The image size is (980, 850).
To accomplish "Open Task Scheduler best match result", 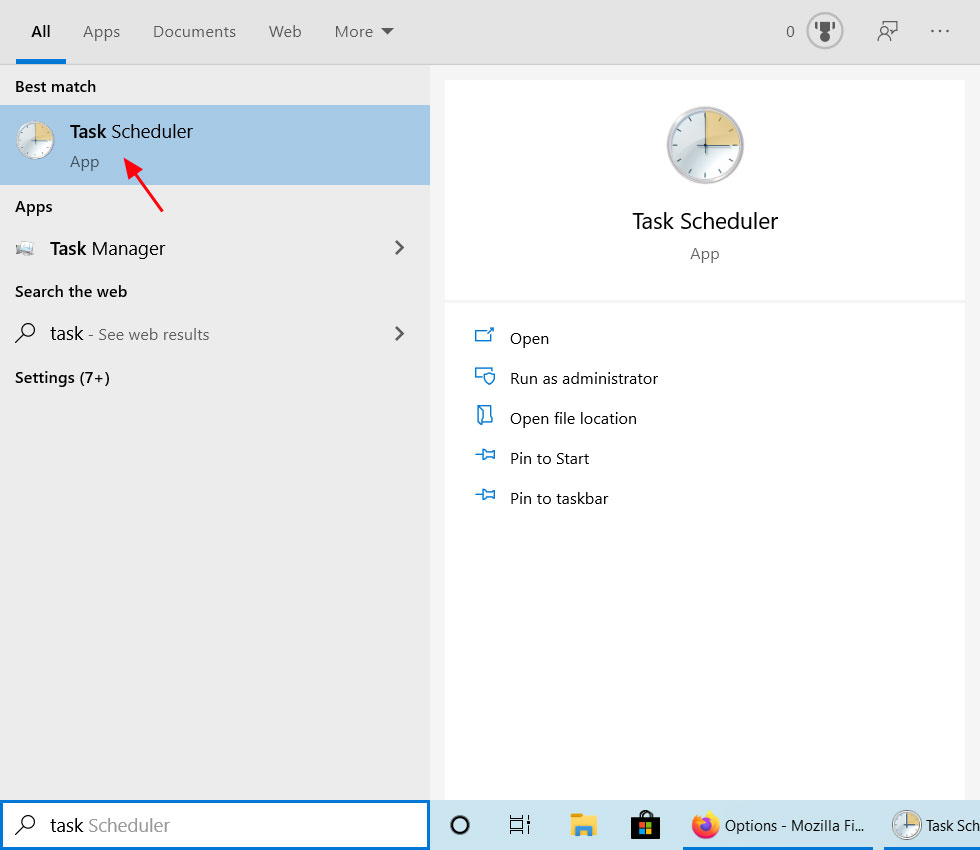I will coord(215,145).
